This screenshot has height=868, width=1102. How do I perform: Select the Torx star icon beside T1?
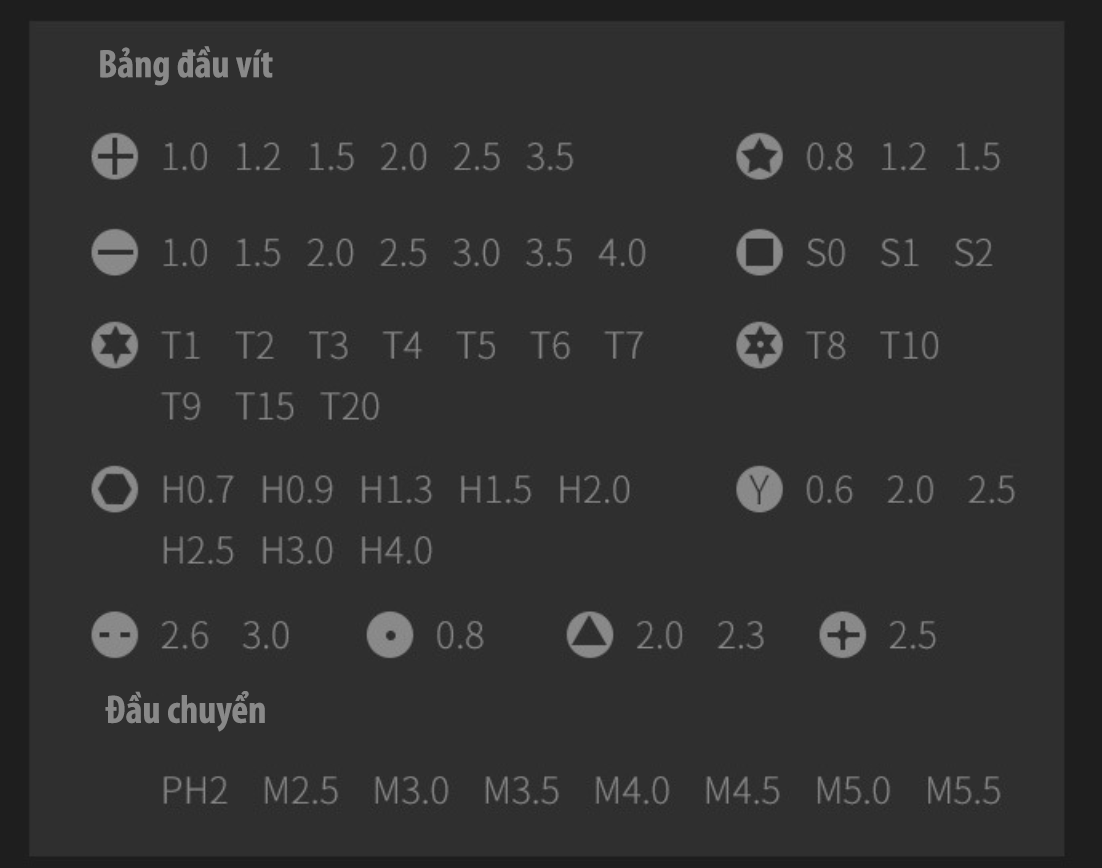(x=115, y=345)
